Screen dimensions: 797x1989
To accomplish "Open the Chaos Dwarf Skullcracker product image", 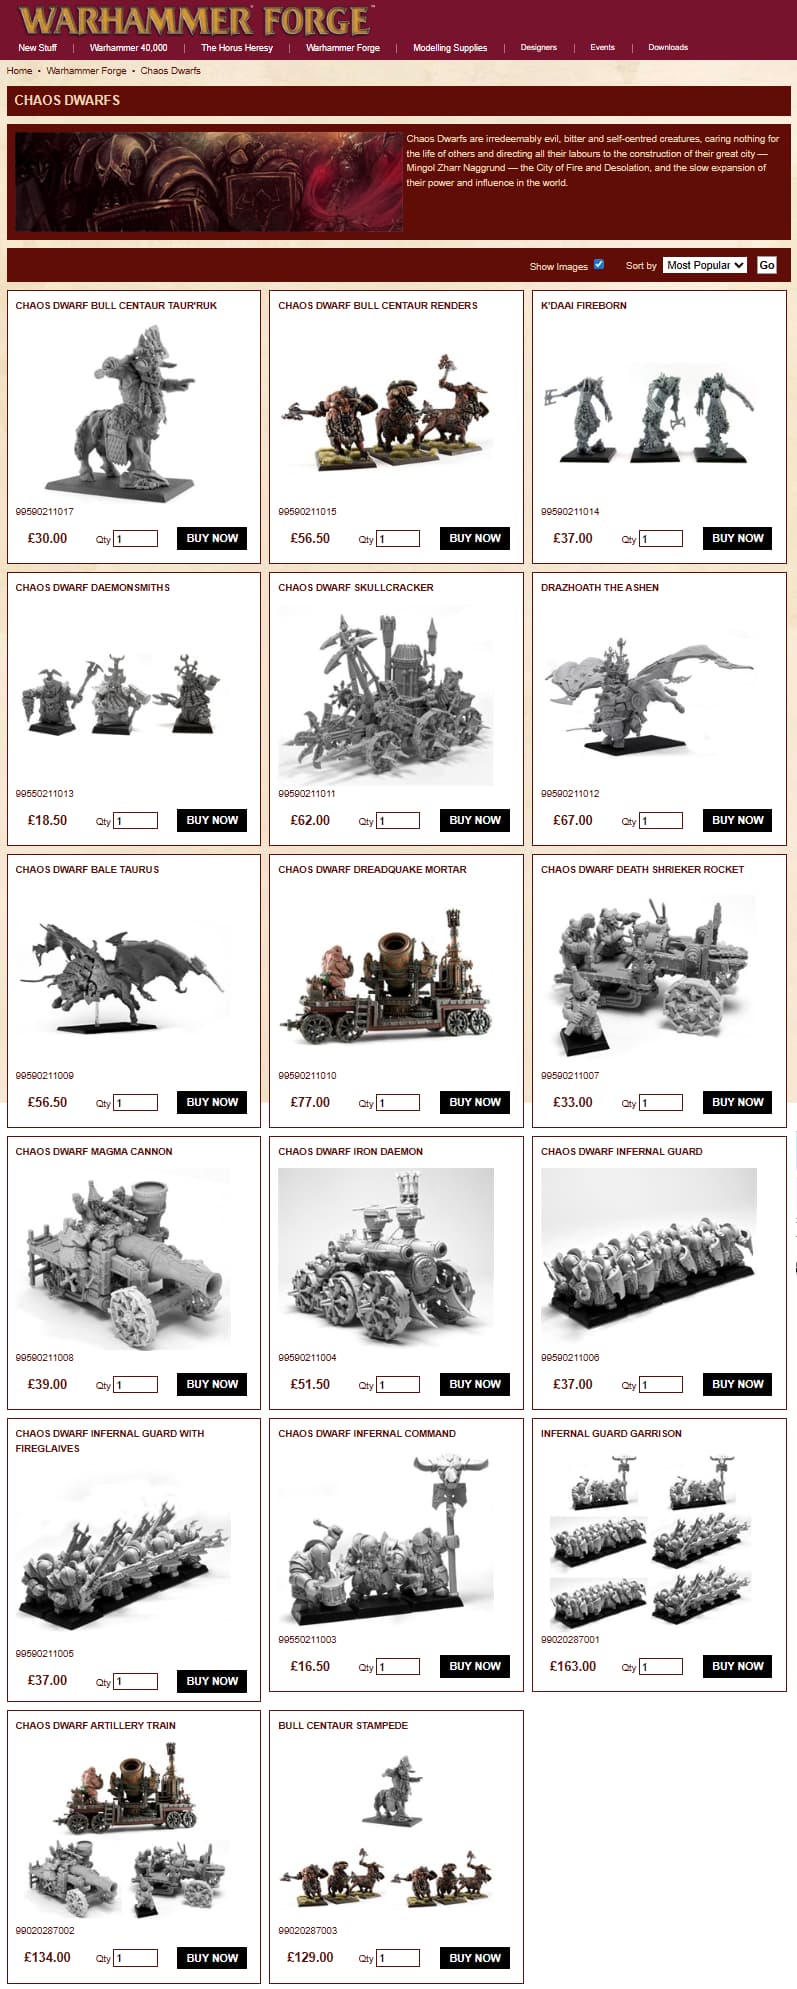I will pyautogui.click(x=386, y=695).
